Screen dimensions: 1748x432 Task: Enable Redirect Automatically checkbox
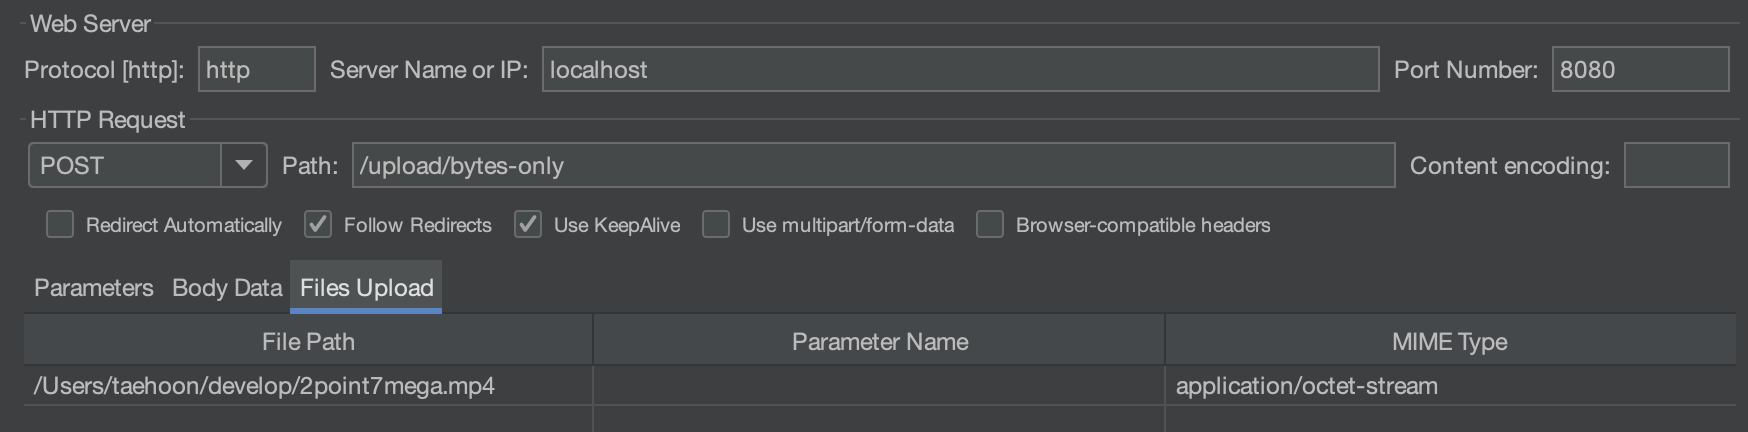(60, 225)
